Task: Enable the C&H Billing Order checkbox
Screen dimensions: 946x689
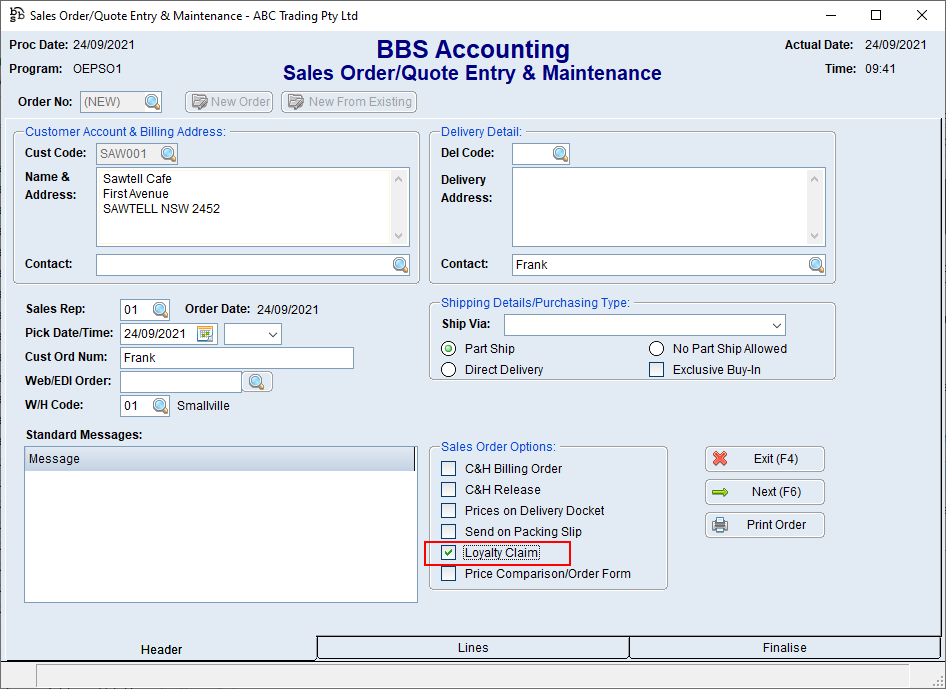Action: 449,469
